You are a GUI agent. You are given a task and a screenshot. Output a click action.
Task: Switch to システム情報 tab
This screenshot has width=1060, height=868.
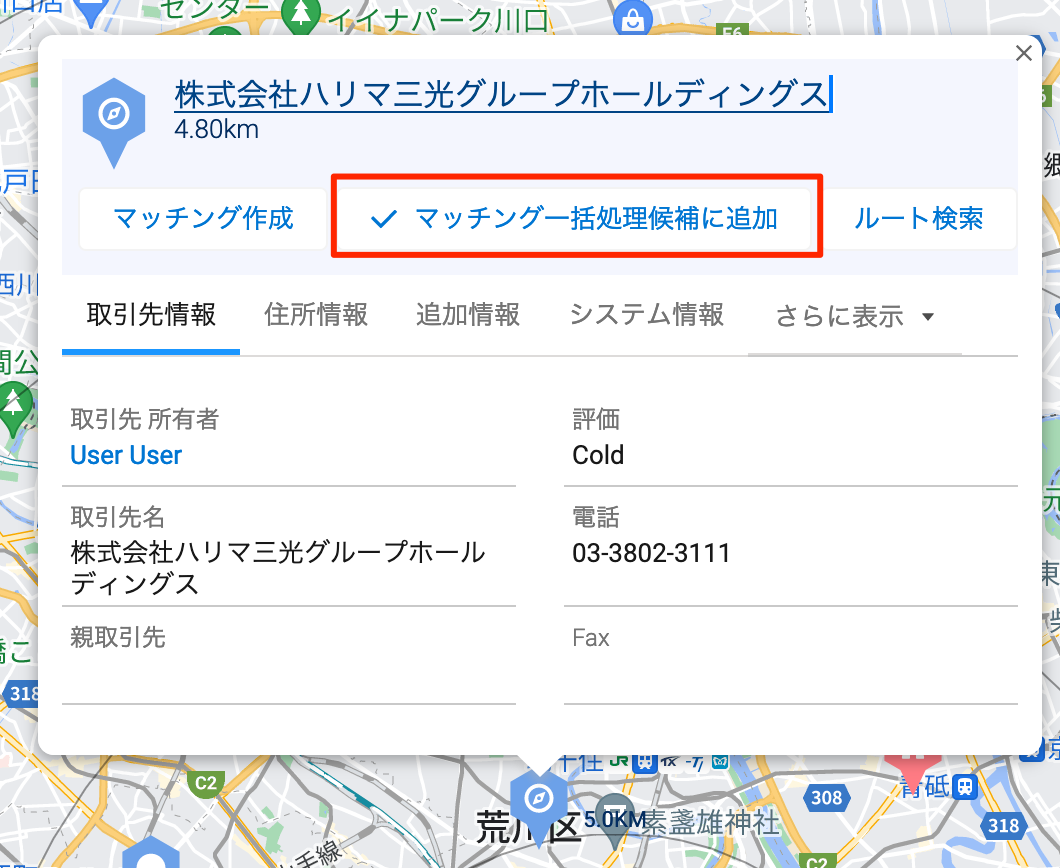pyautogui.click(x=647, y=316)
